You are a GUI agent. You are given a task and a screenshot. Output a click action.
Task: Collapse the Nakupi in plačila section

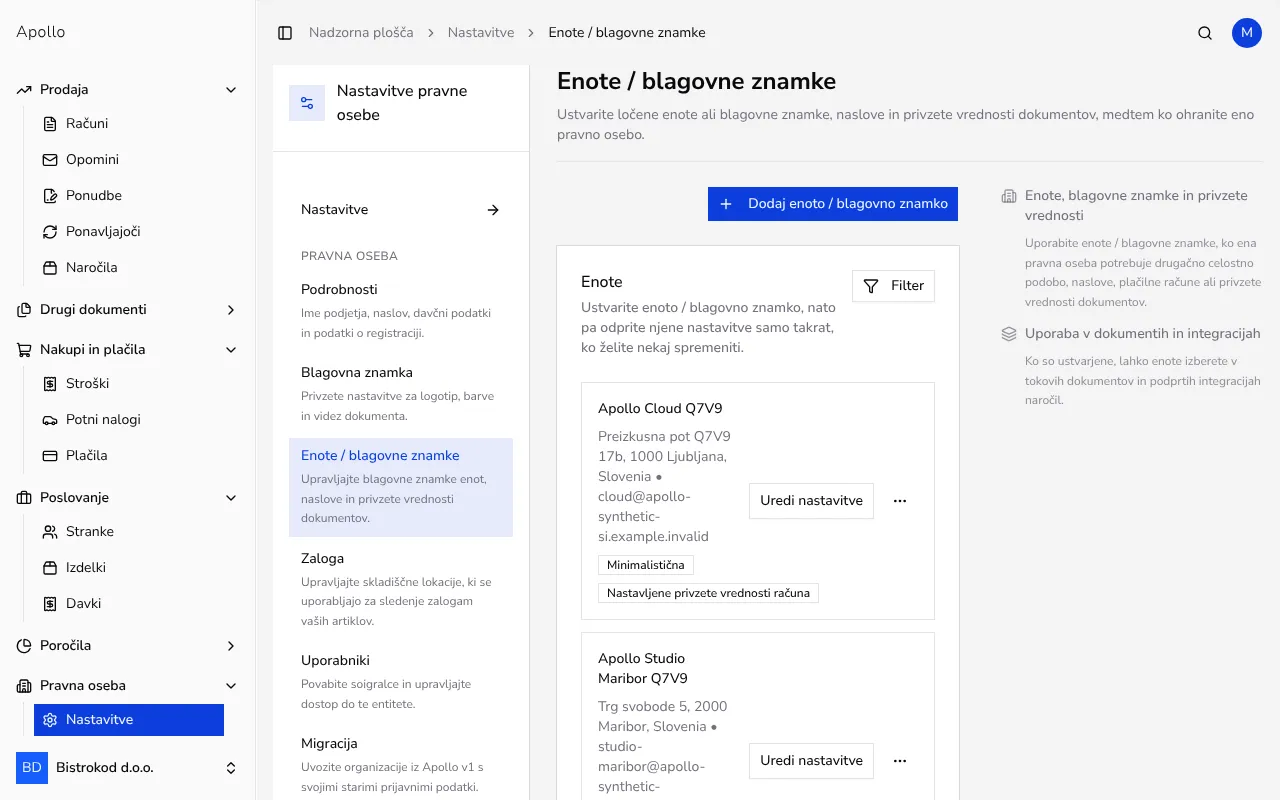pyautogui.click(x=128, y=350)
